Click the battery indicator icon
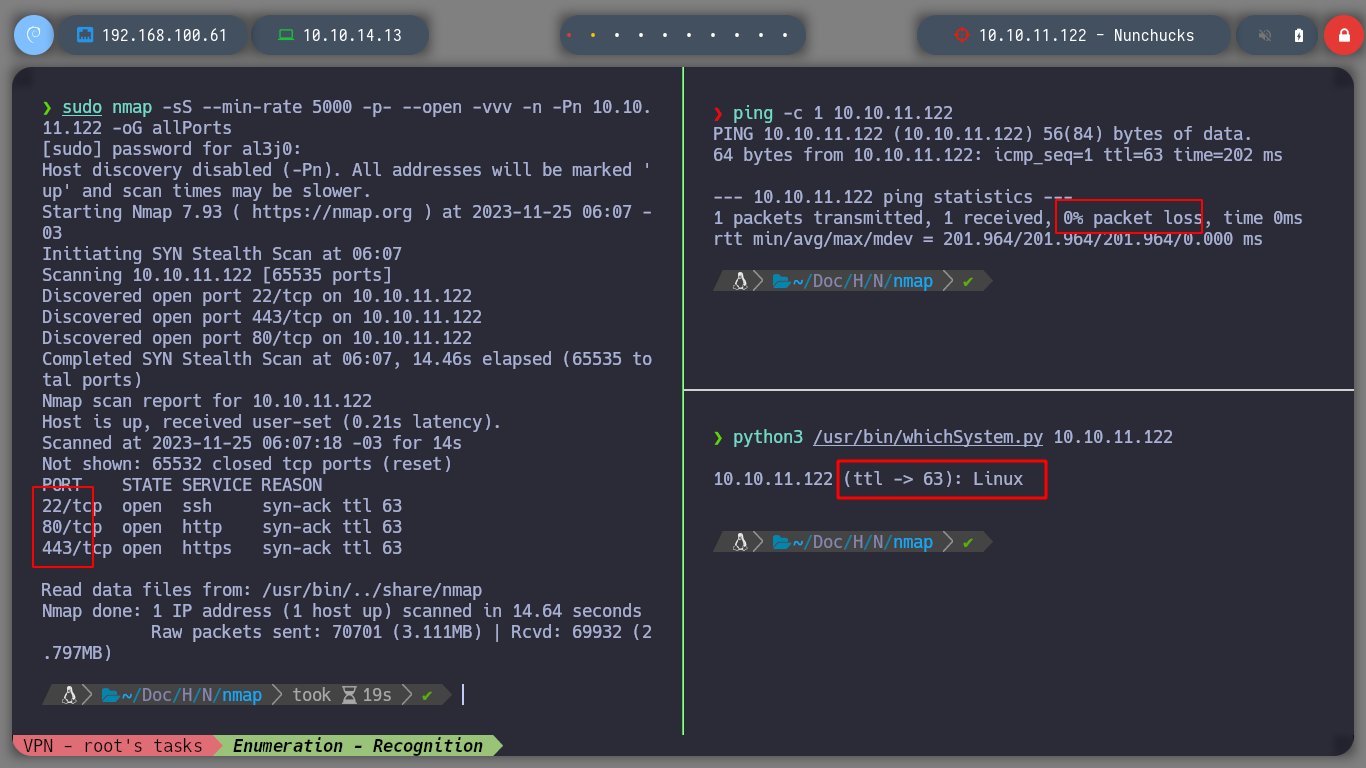Image resolution: width=1366 pixels, height=768 pixels. (x=1299, y=35)
